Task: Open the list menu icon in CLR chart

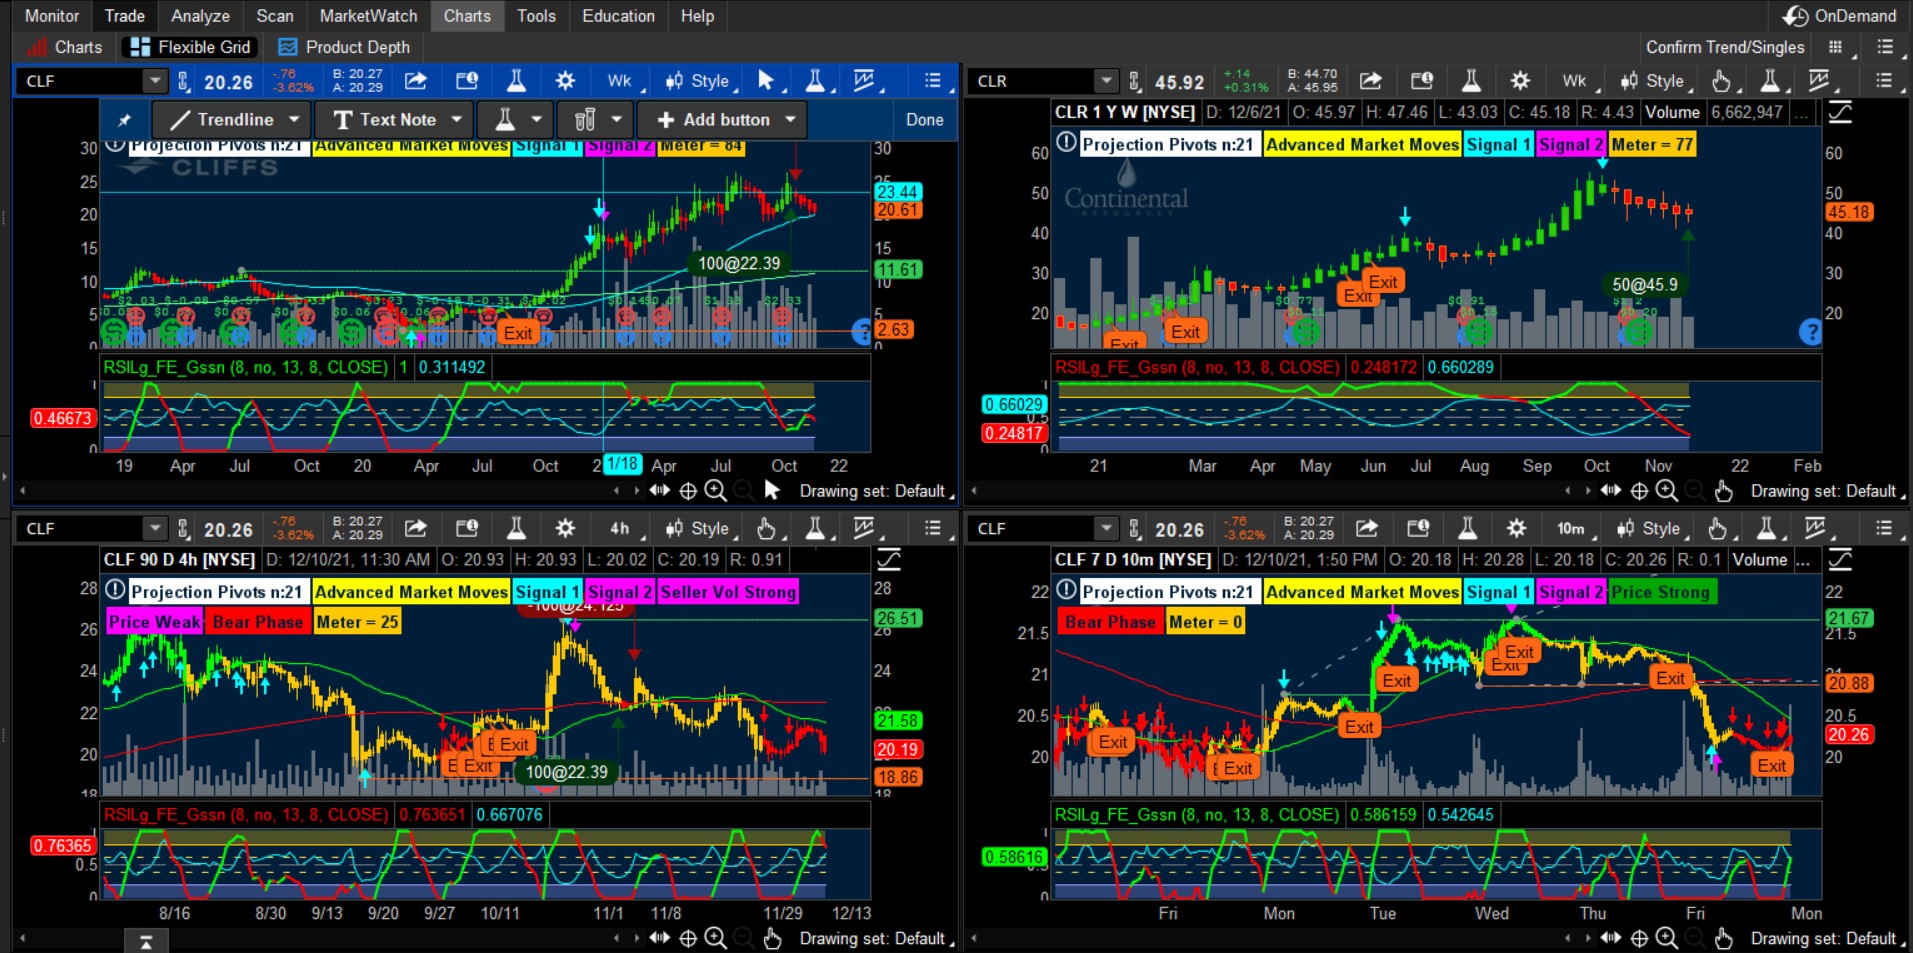Action: pos(1884,81)
